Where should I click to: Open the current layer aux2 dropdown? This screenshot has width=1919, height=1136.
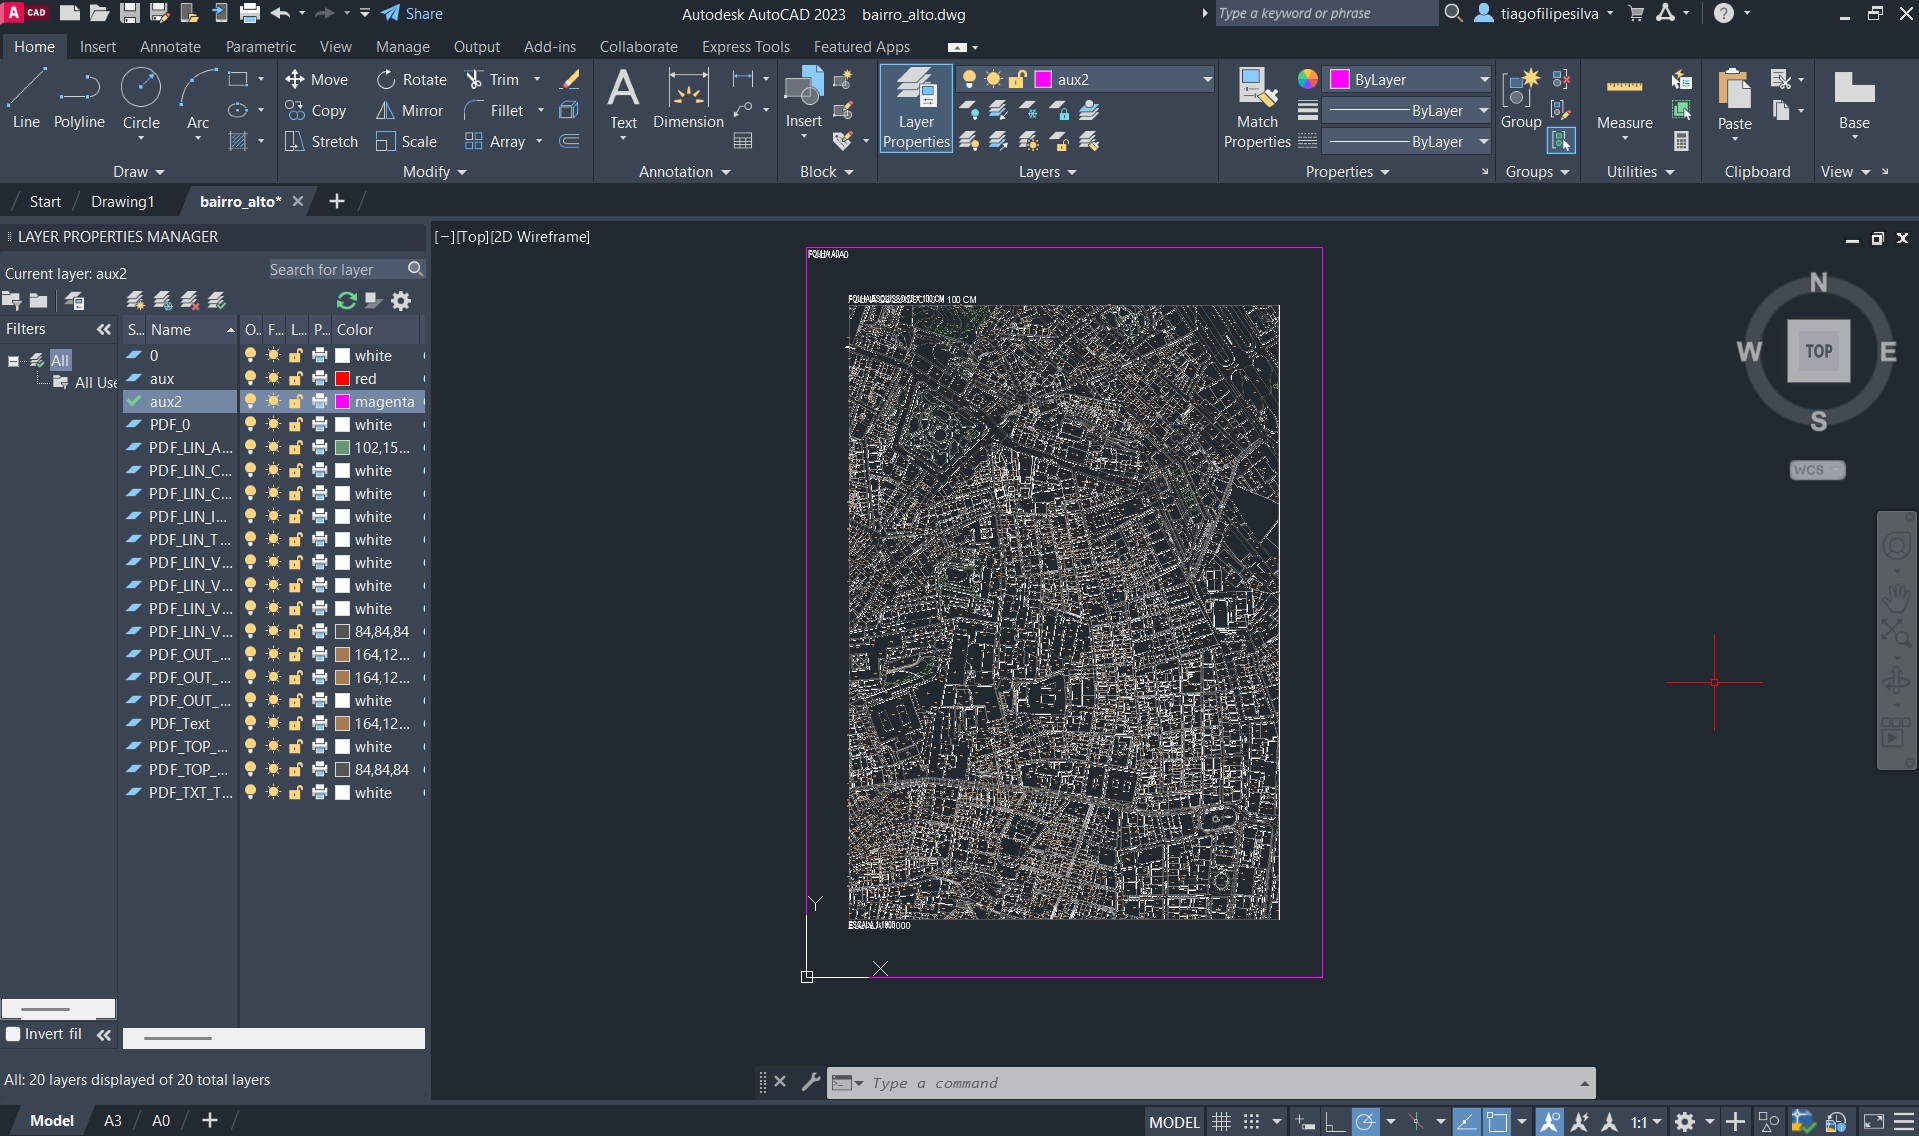1207,80
